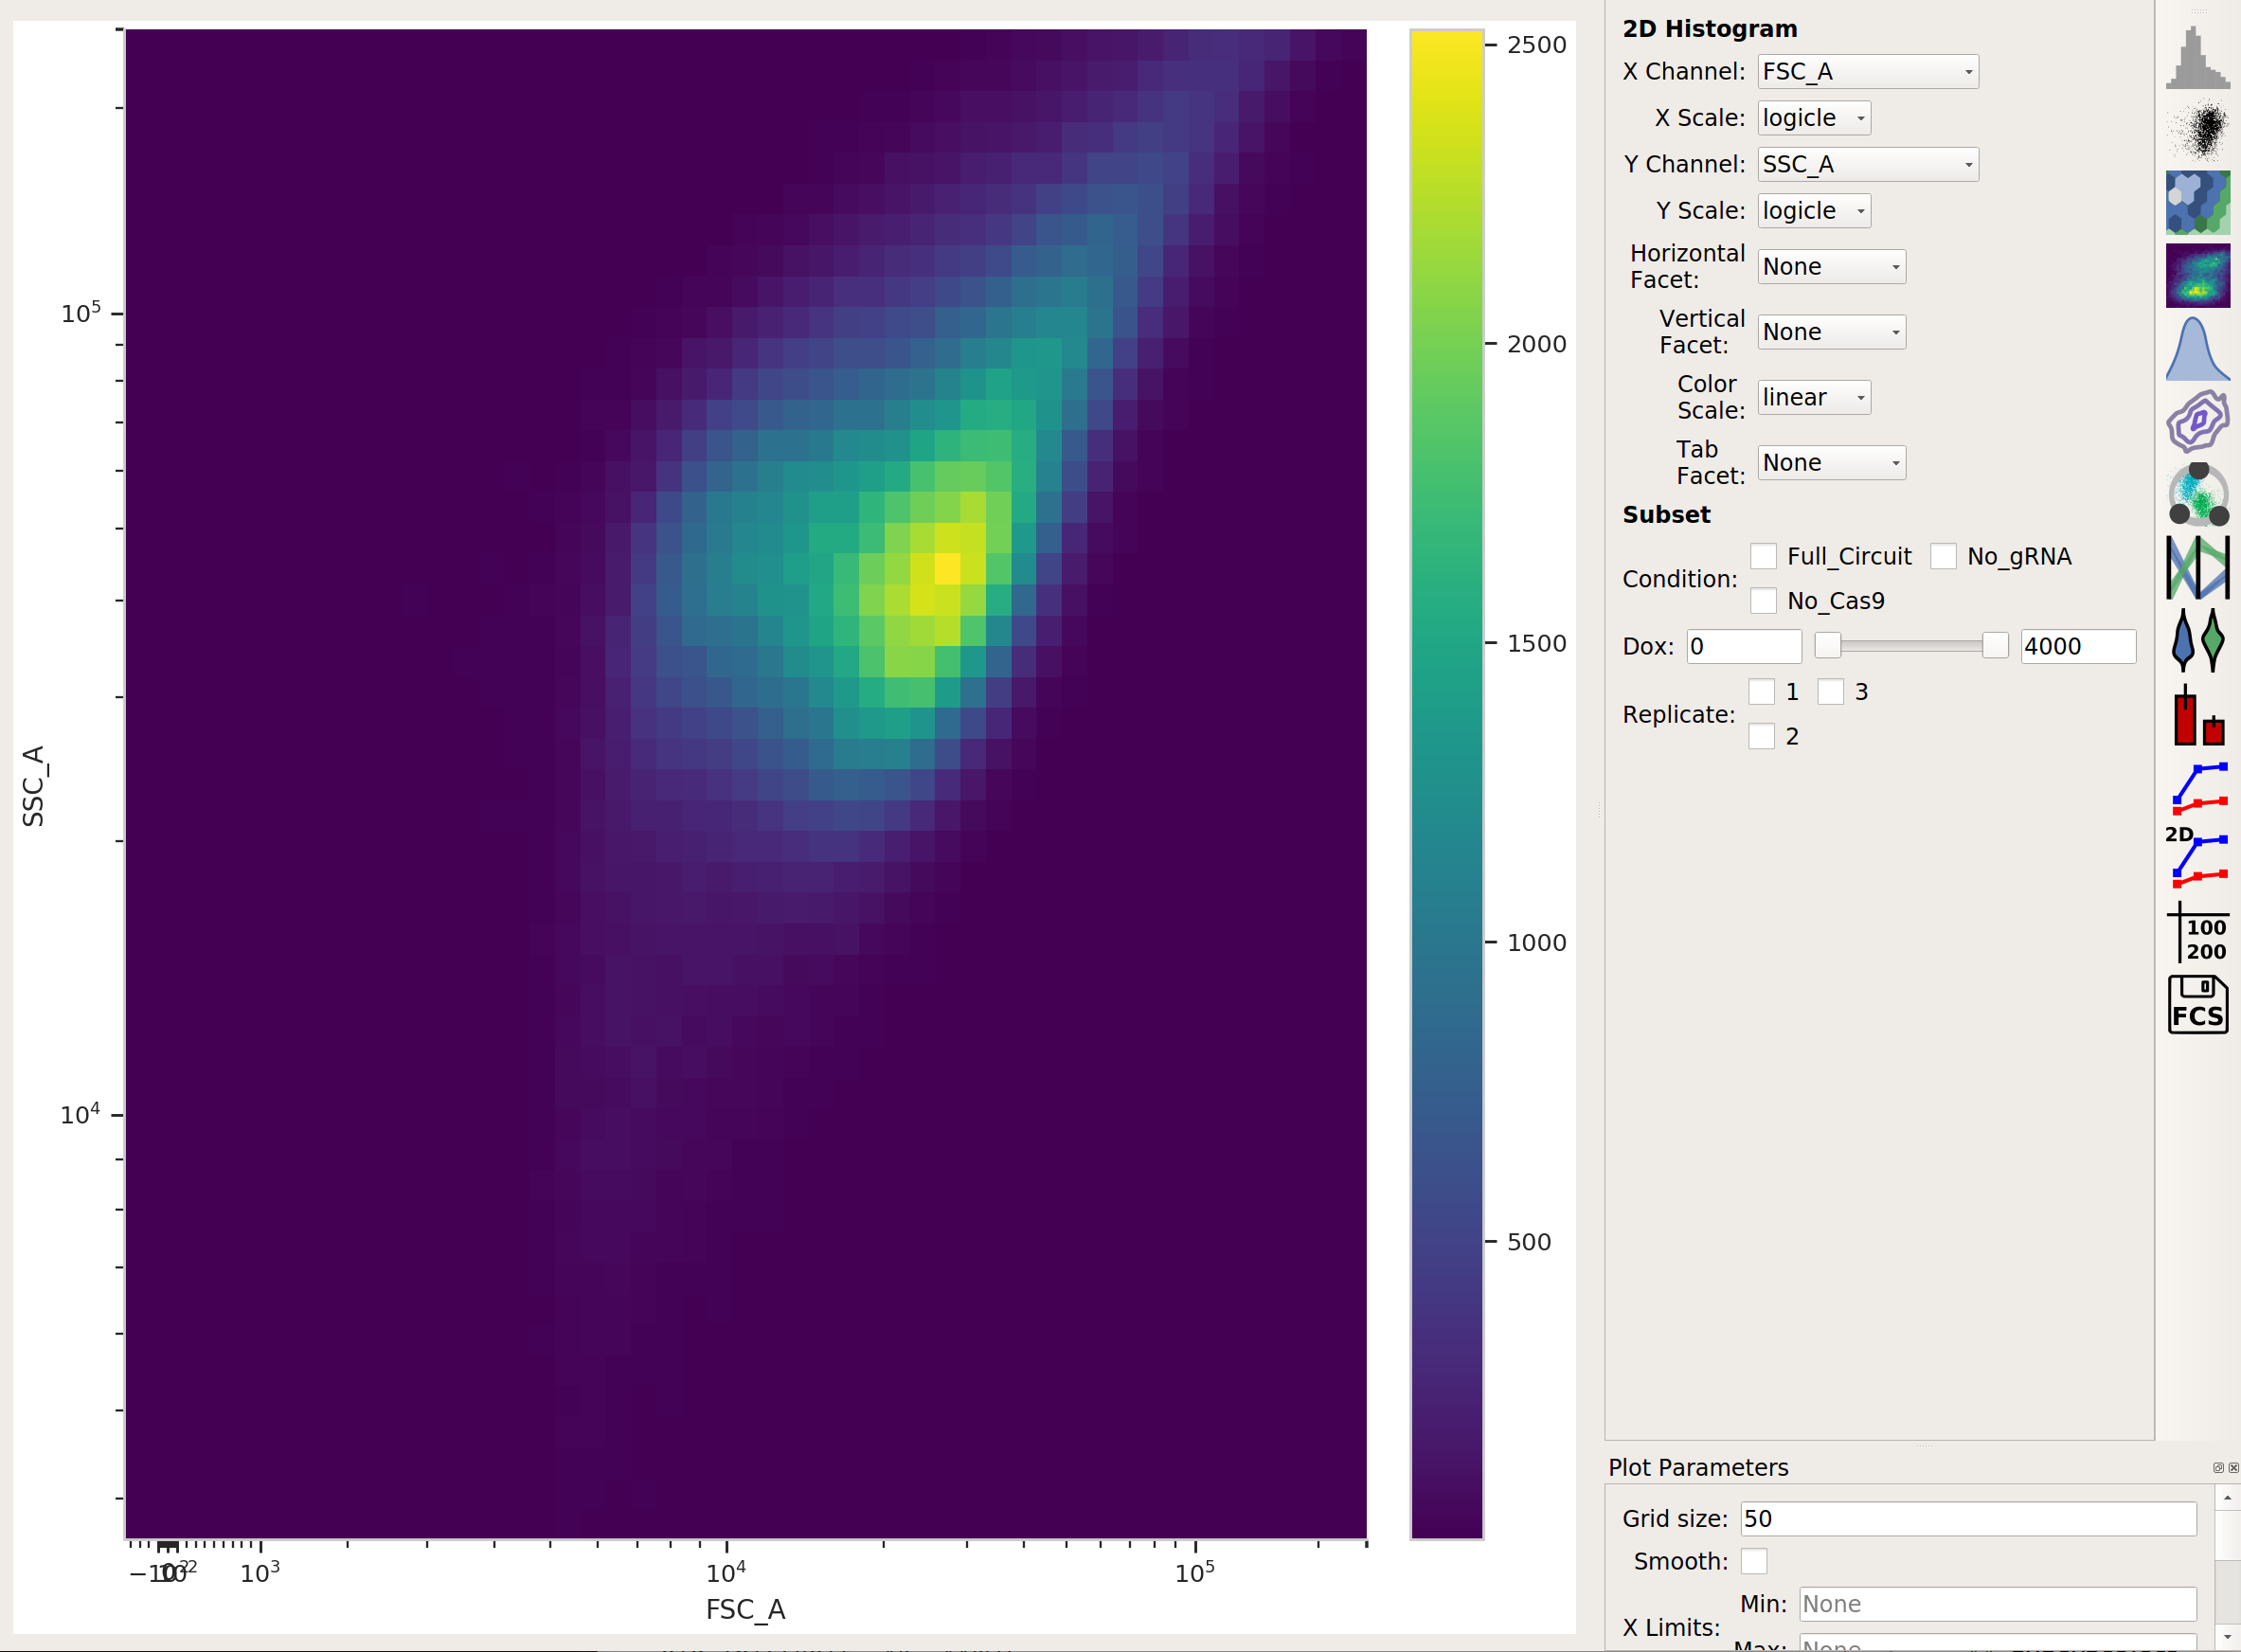Select the Histogram view icon
The width and height of the screenshot is (2241, 1652).
coord(2197,58)
